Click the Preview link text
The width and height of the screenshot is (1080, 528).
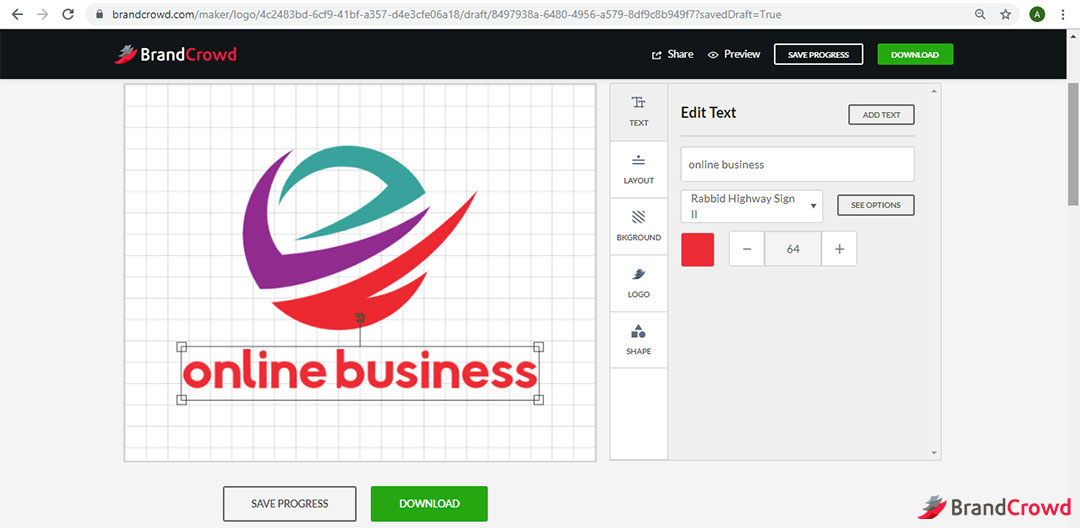point(742,54)
